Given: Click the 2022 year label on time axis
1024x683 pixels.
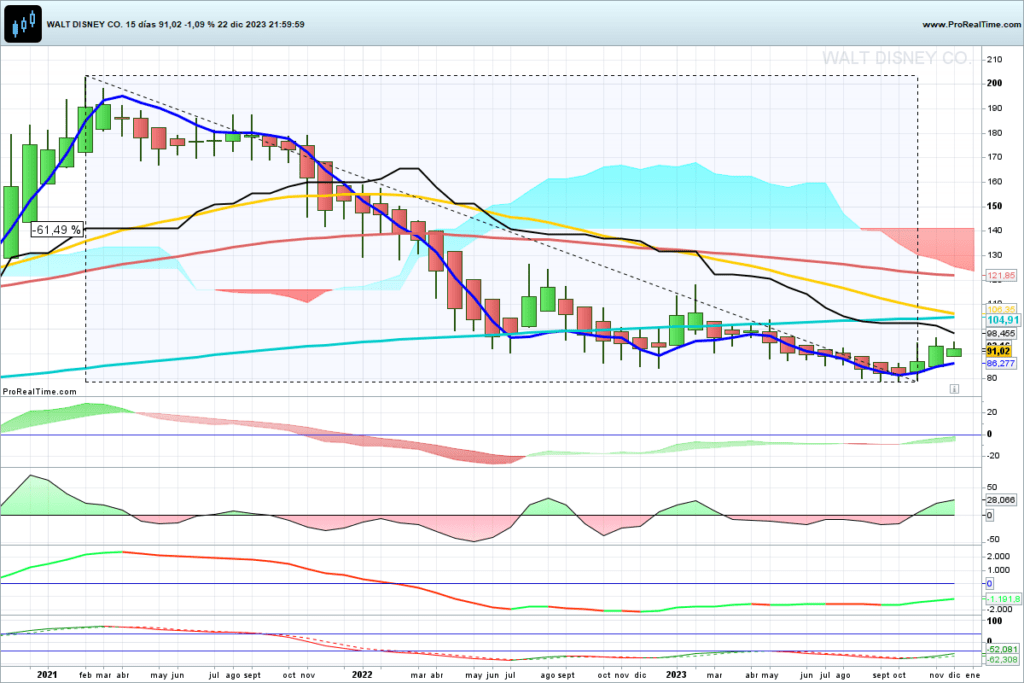Looking at the screenshot, I should (362, 675).
